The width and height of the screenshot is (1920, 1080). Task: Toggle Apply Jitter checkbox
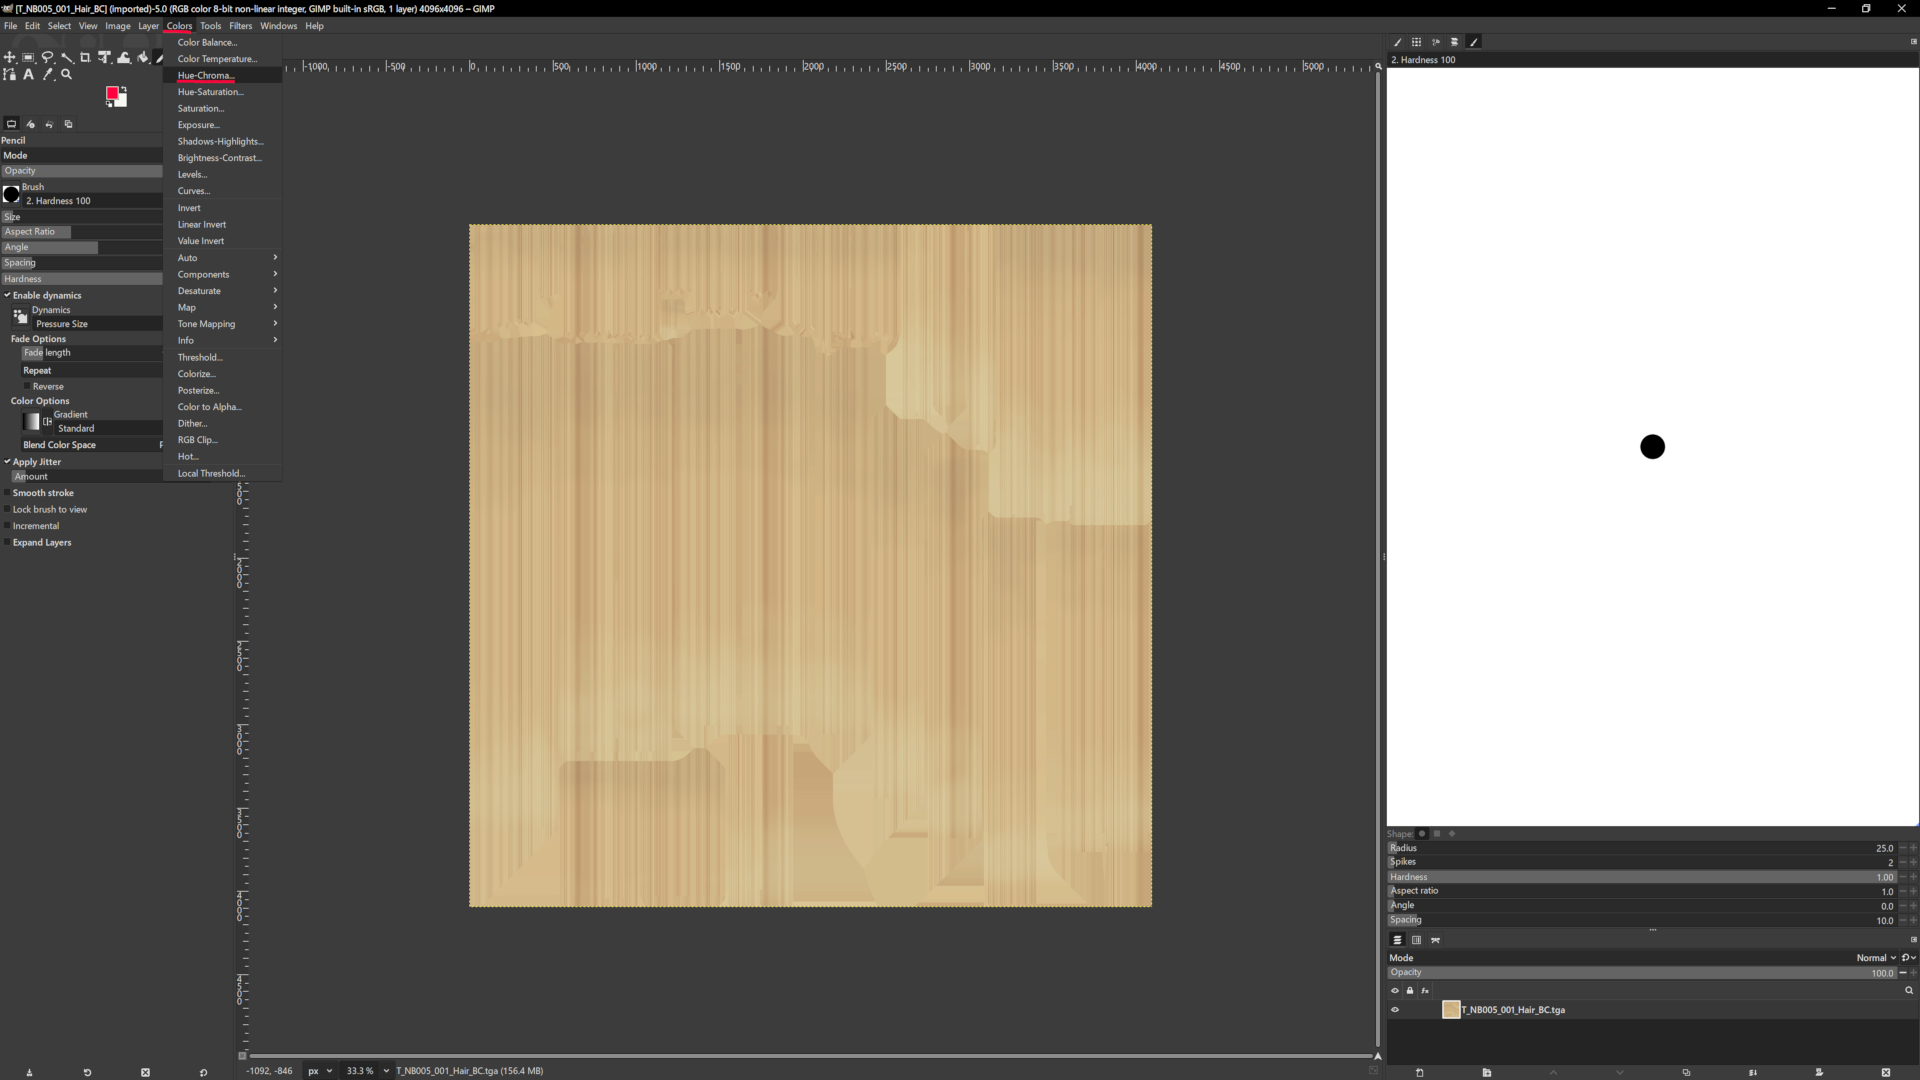(7, 462)
